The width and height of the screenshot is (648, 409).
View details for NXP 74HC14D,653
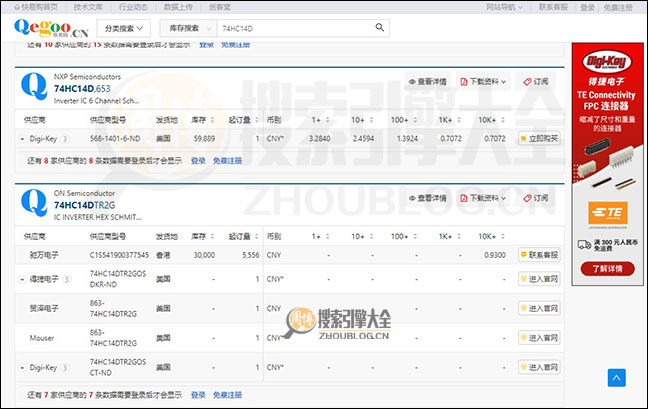coord(434,81)
